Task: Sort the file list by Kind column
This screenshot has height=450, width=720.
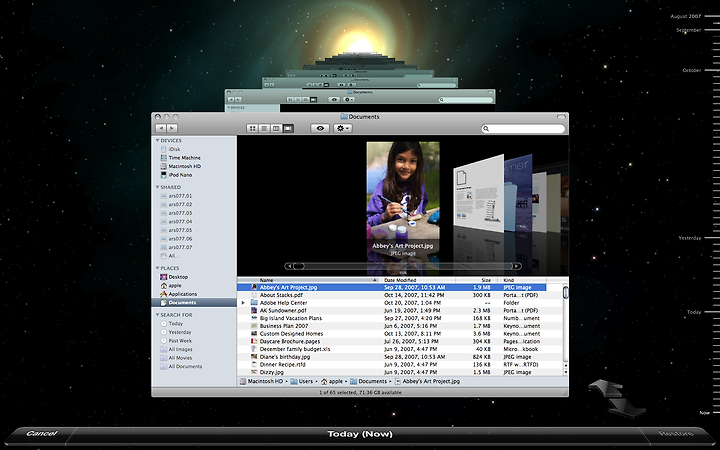Action: pos(521,280)
